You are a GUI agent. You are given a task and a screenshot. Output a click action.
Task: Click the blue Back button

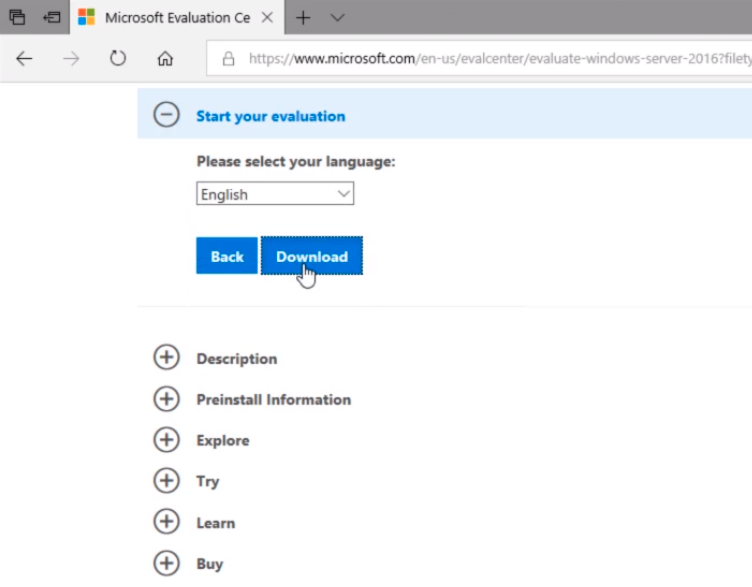click(227, 256)
